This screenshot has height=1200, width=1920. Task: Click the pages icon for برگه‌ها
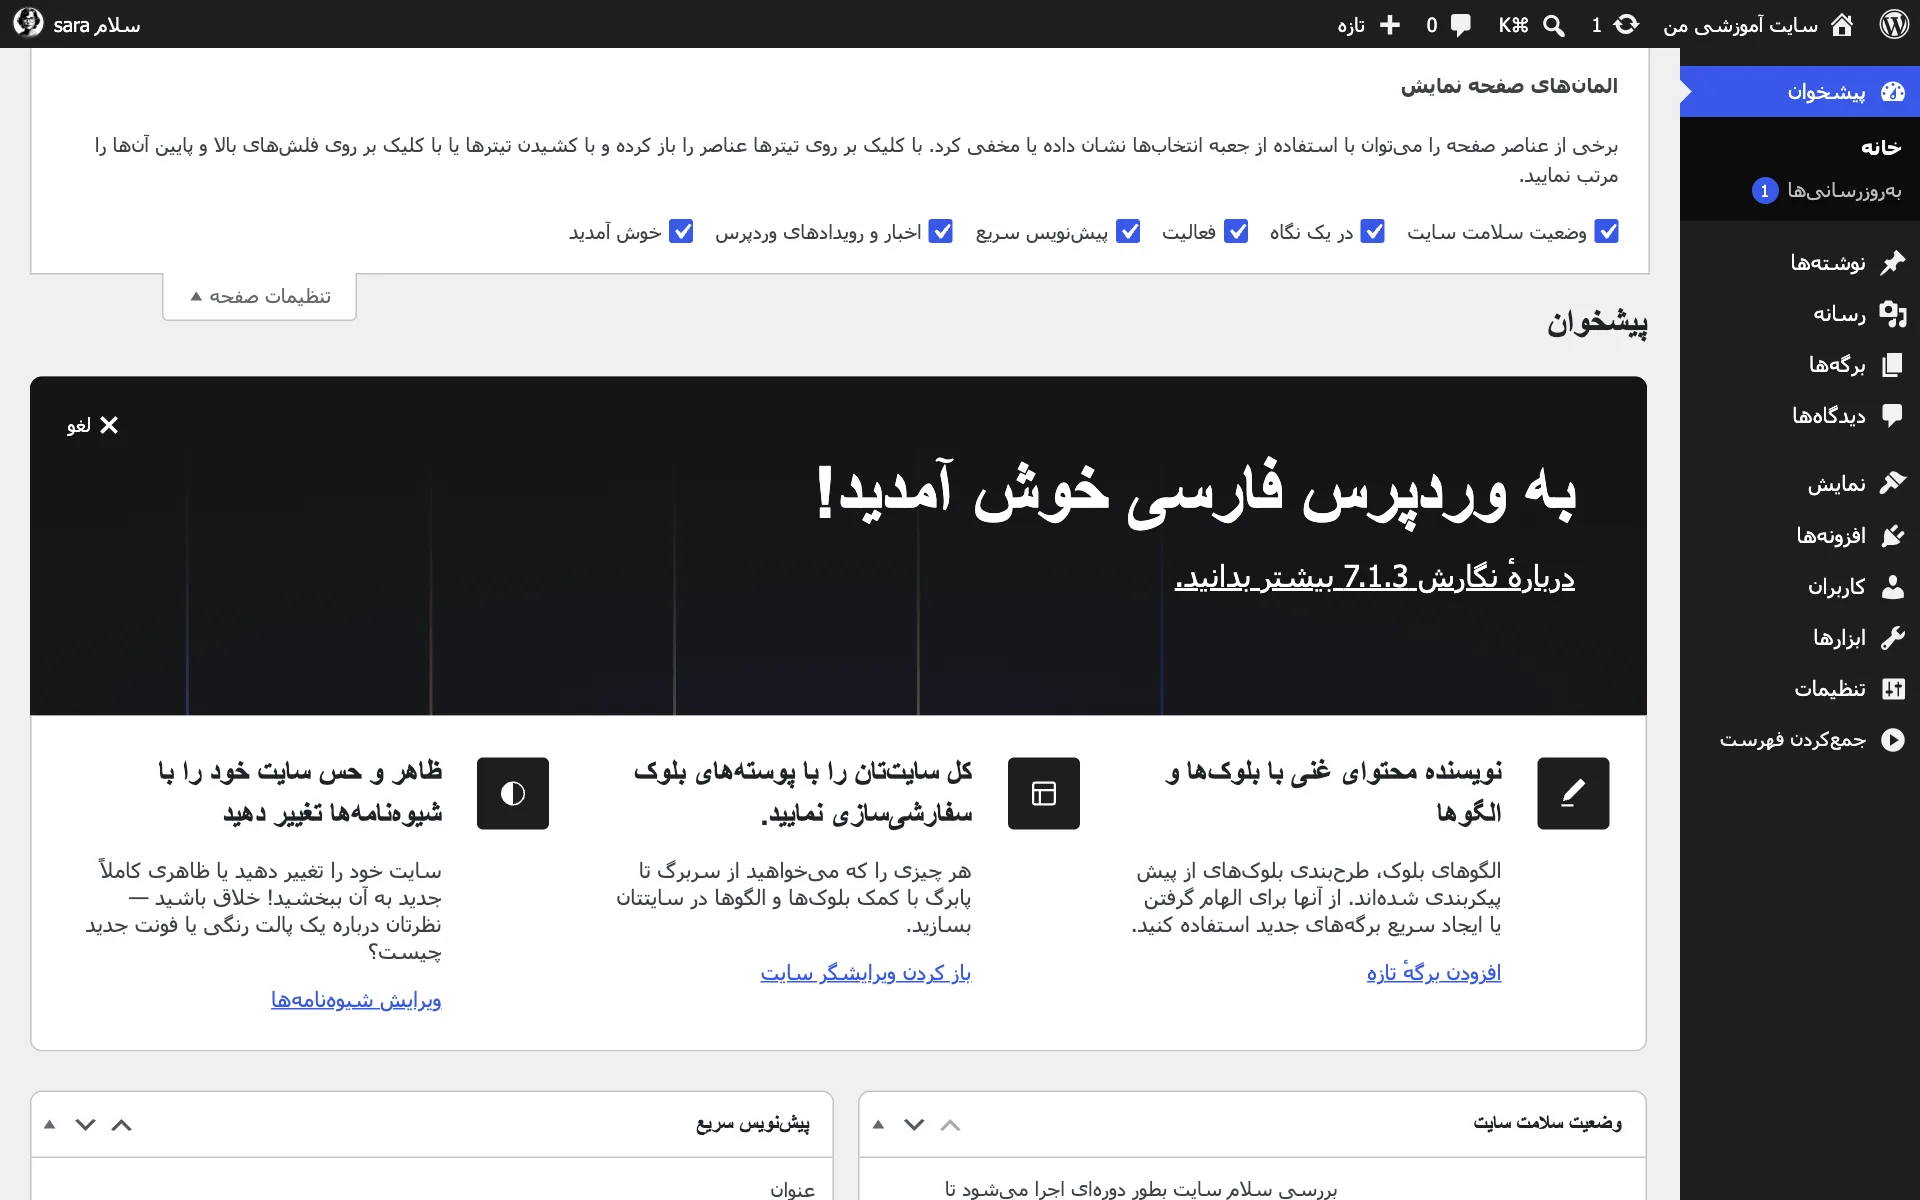point(1893,365)
